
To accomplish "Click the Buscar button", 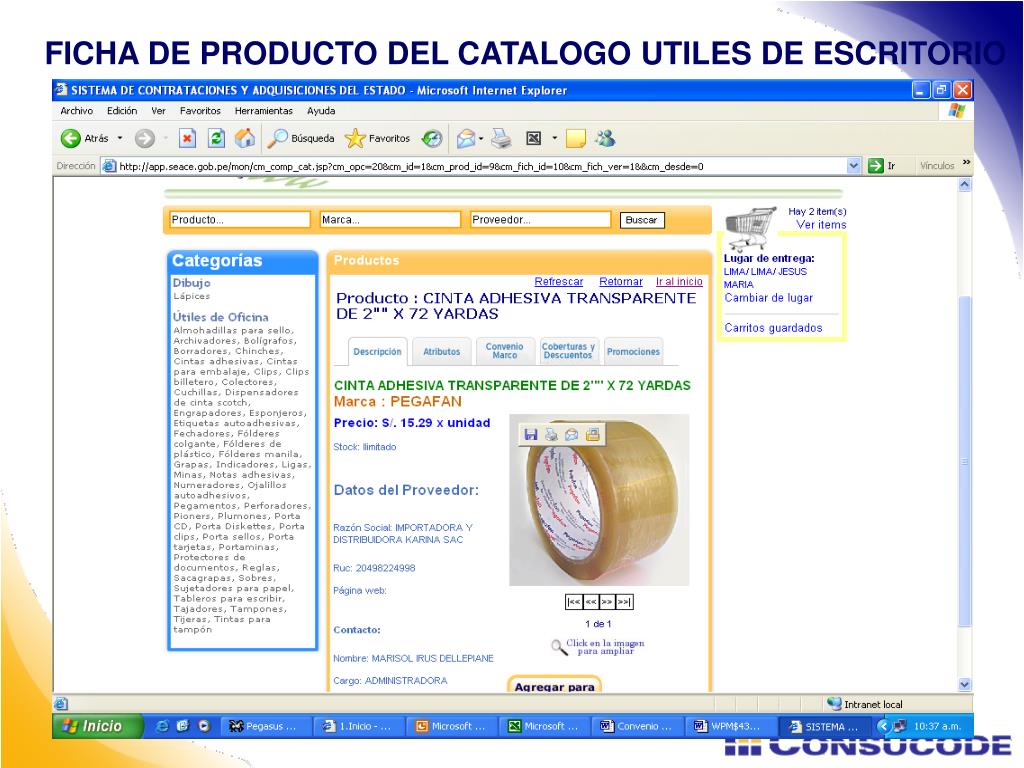I will pyautogui.click(x=641, y=220).
